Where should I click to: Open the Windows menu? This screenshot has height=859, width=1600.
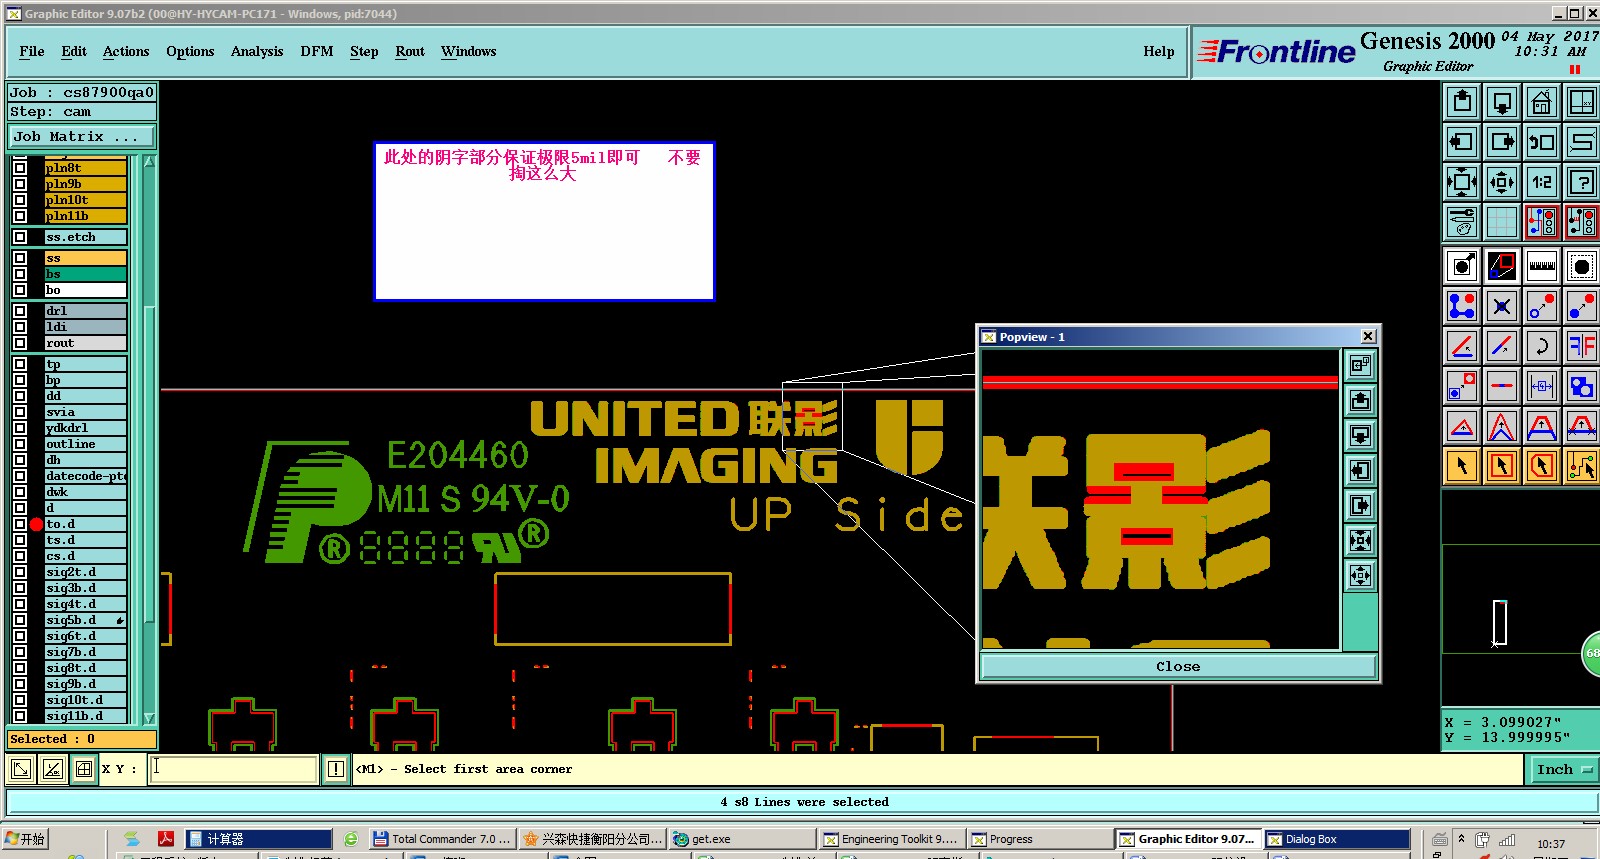(469, 51)
